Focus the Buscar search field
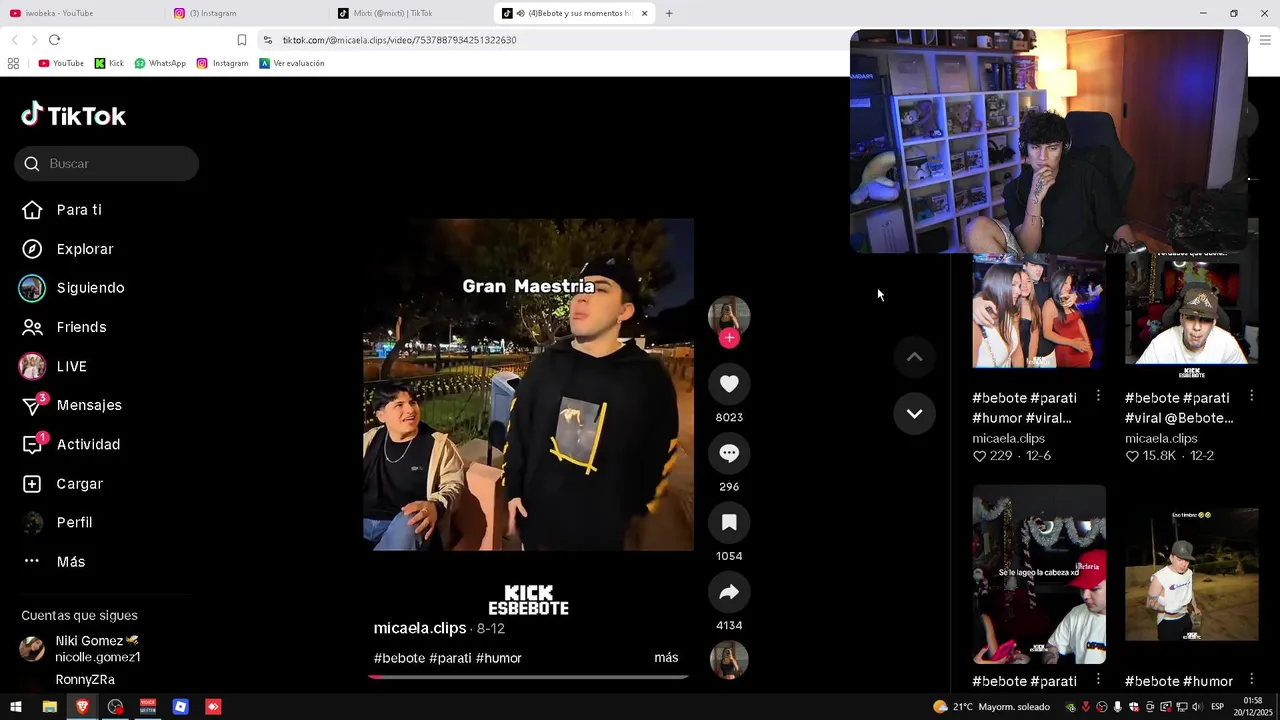This screenshot has height=720, width=1280. pos(107,164)
